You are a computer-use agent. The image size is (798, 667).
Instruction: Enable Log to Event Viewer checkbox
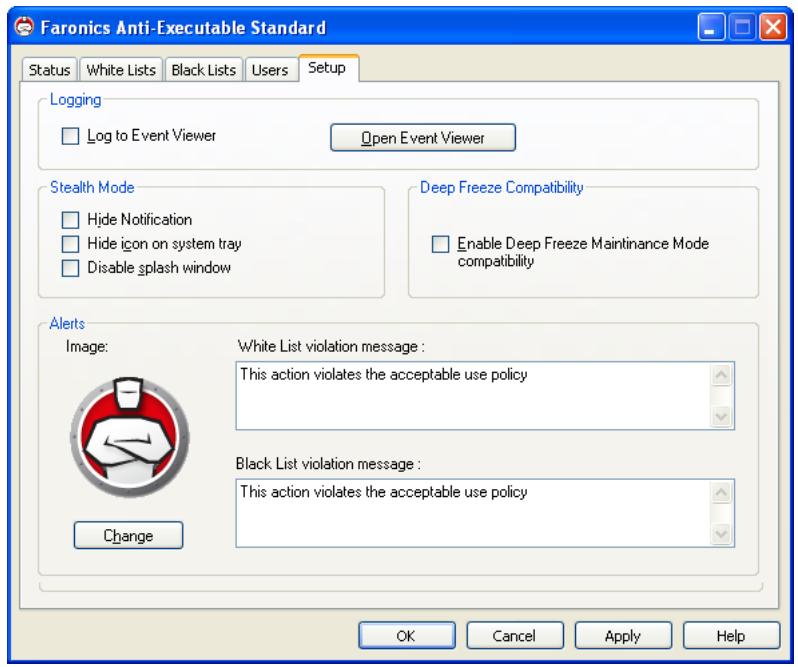70,136
